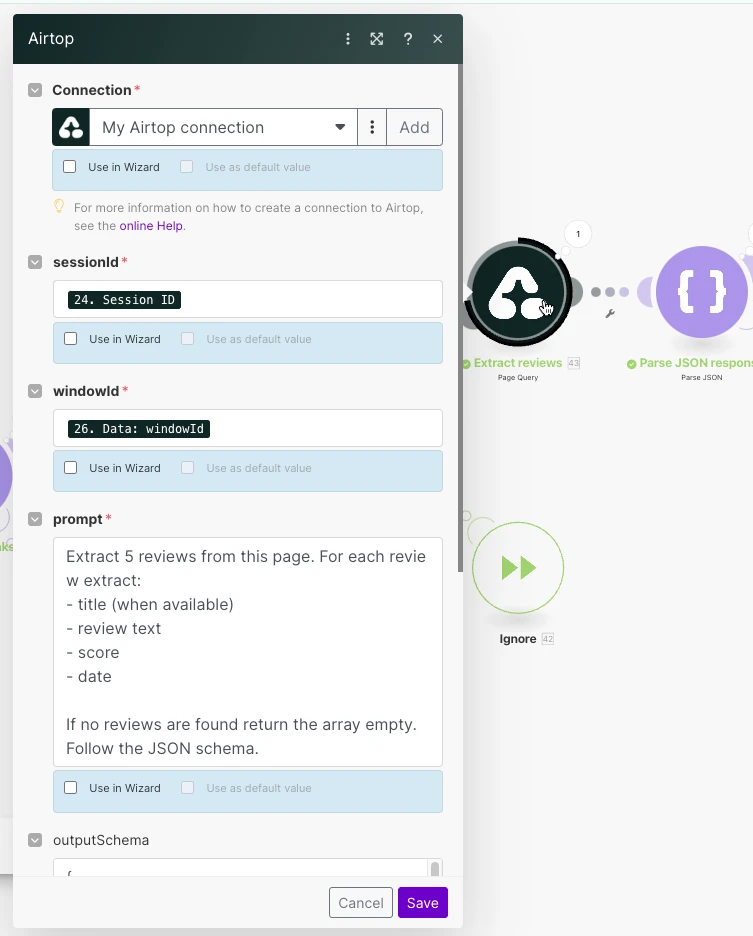Enable Use in Wizard for Connection
The height and width of the screenshot is (936, 753).
pyautogui.click(x=70, y=167)
